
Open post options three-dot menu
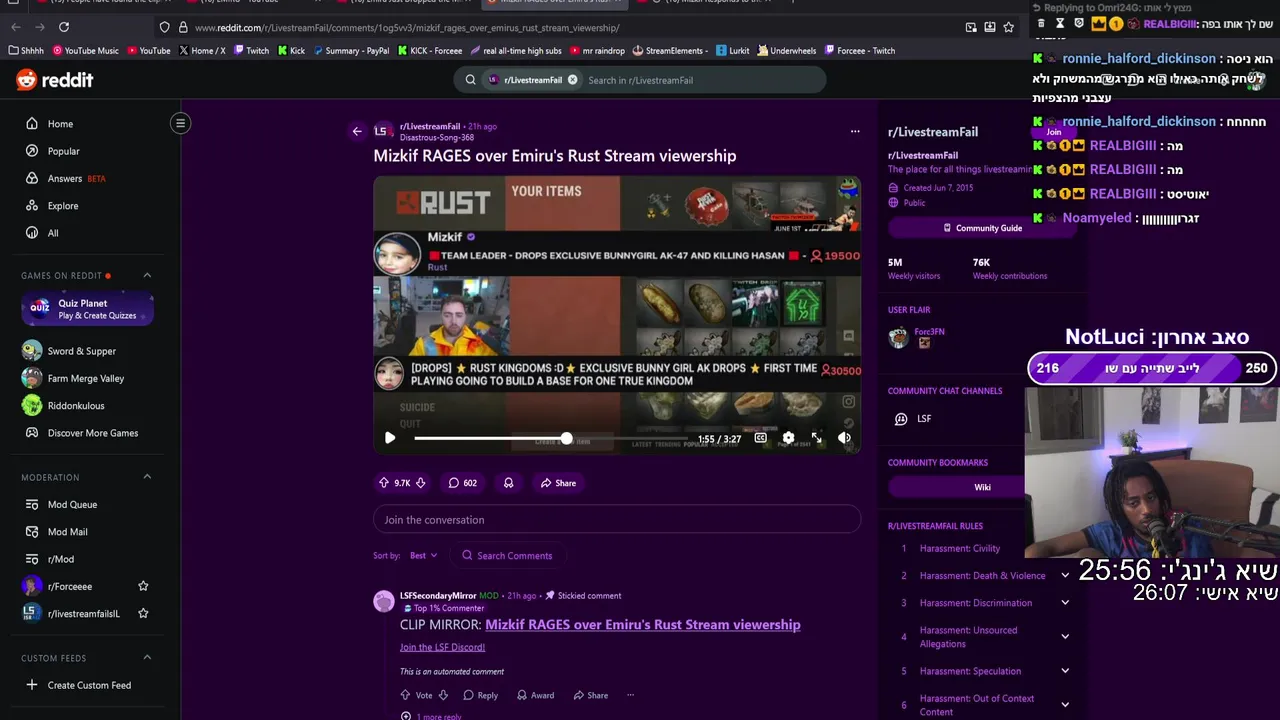point(855,131)
